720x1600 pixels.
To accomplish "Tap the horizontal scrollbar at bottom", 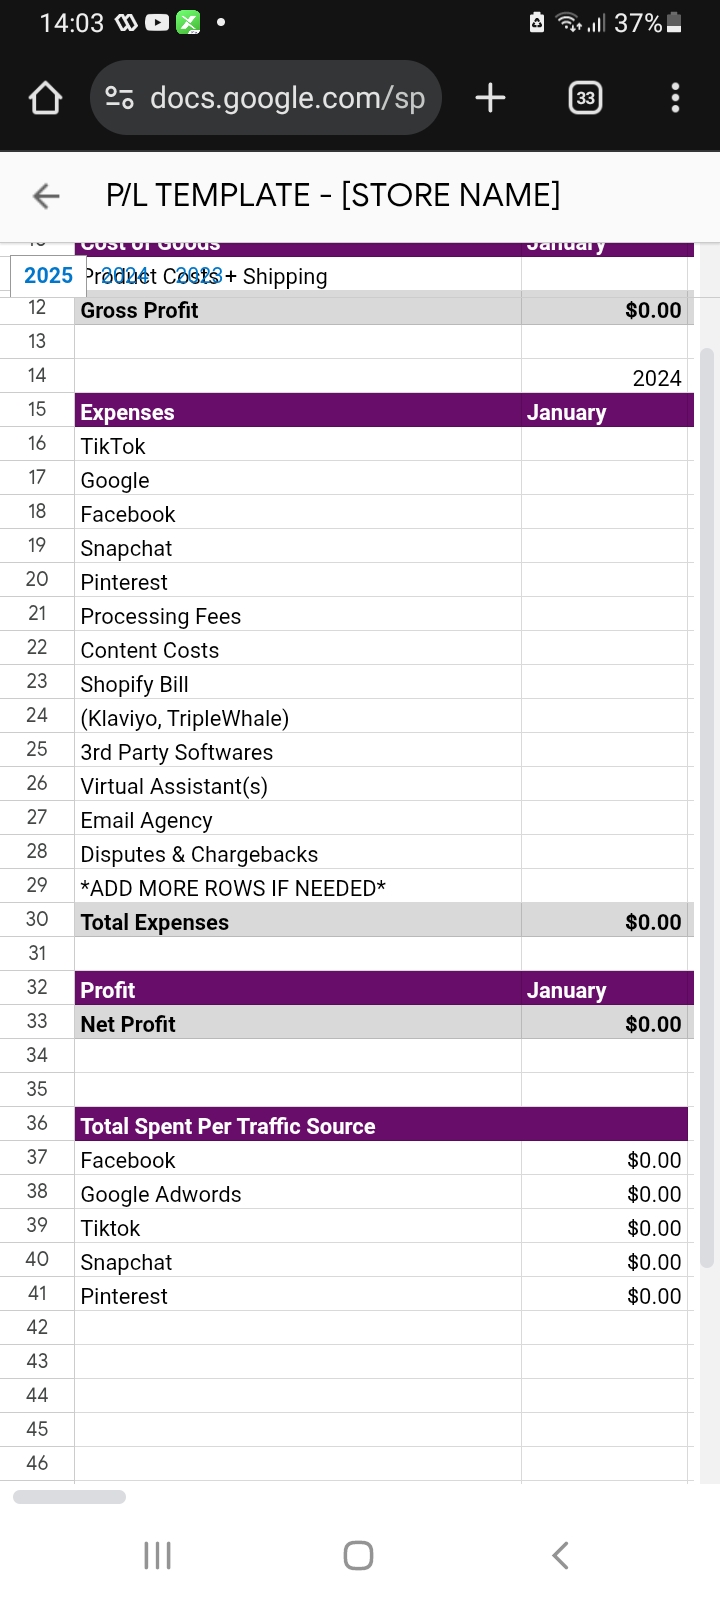I will pyautogui.click(x=70, y=1497).
